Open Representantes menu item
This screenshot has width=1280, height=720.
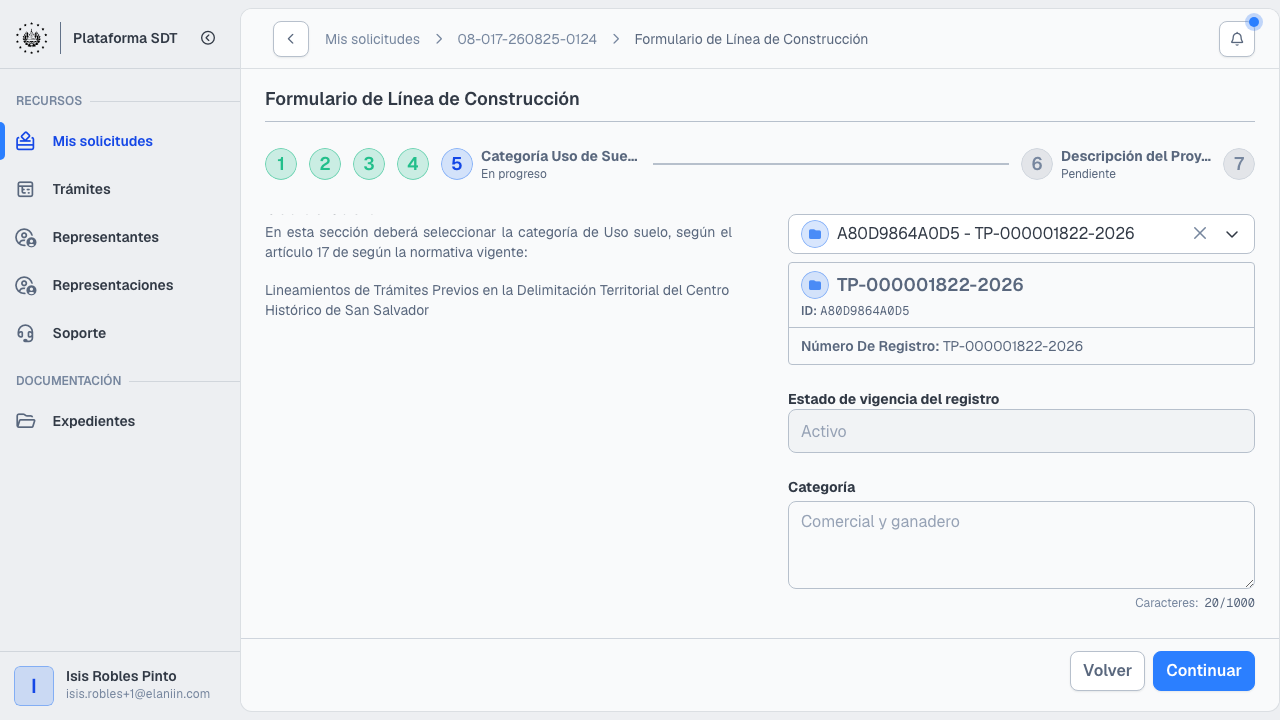point(120,237)
